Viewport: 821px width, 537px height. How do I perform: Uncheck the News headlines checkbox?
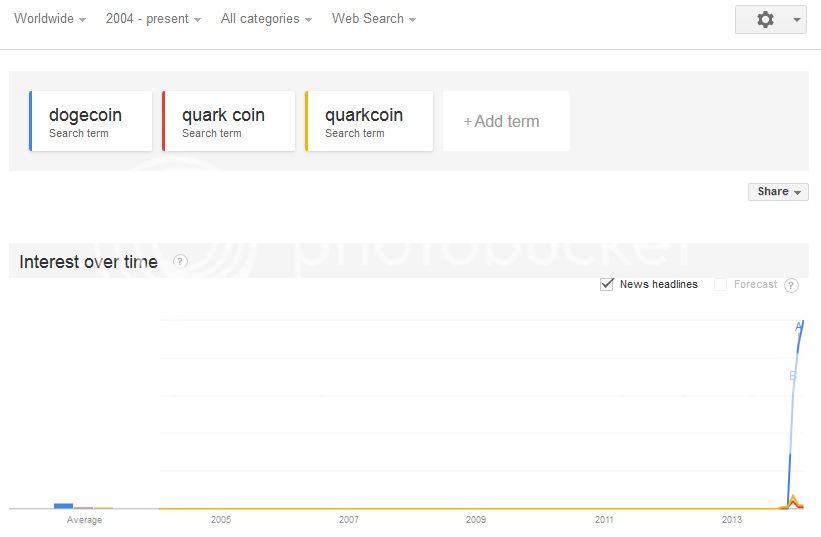tap(606, 284)
